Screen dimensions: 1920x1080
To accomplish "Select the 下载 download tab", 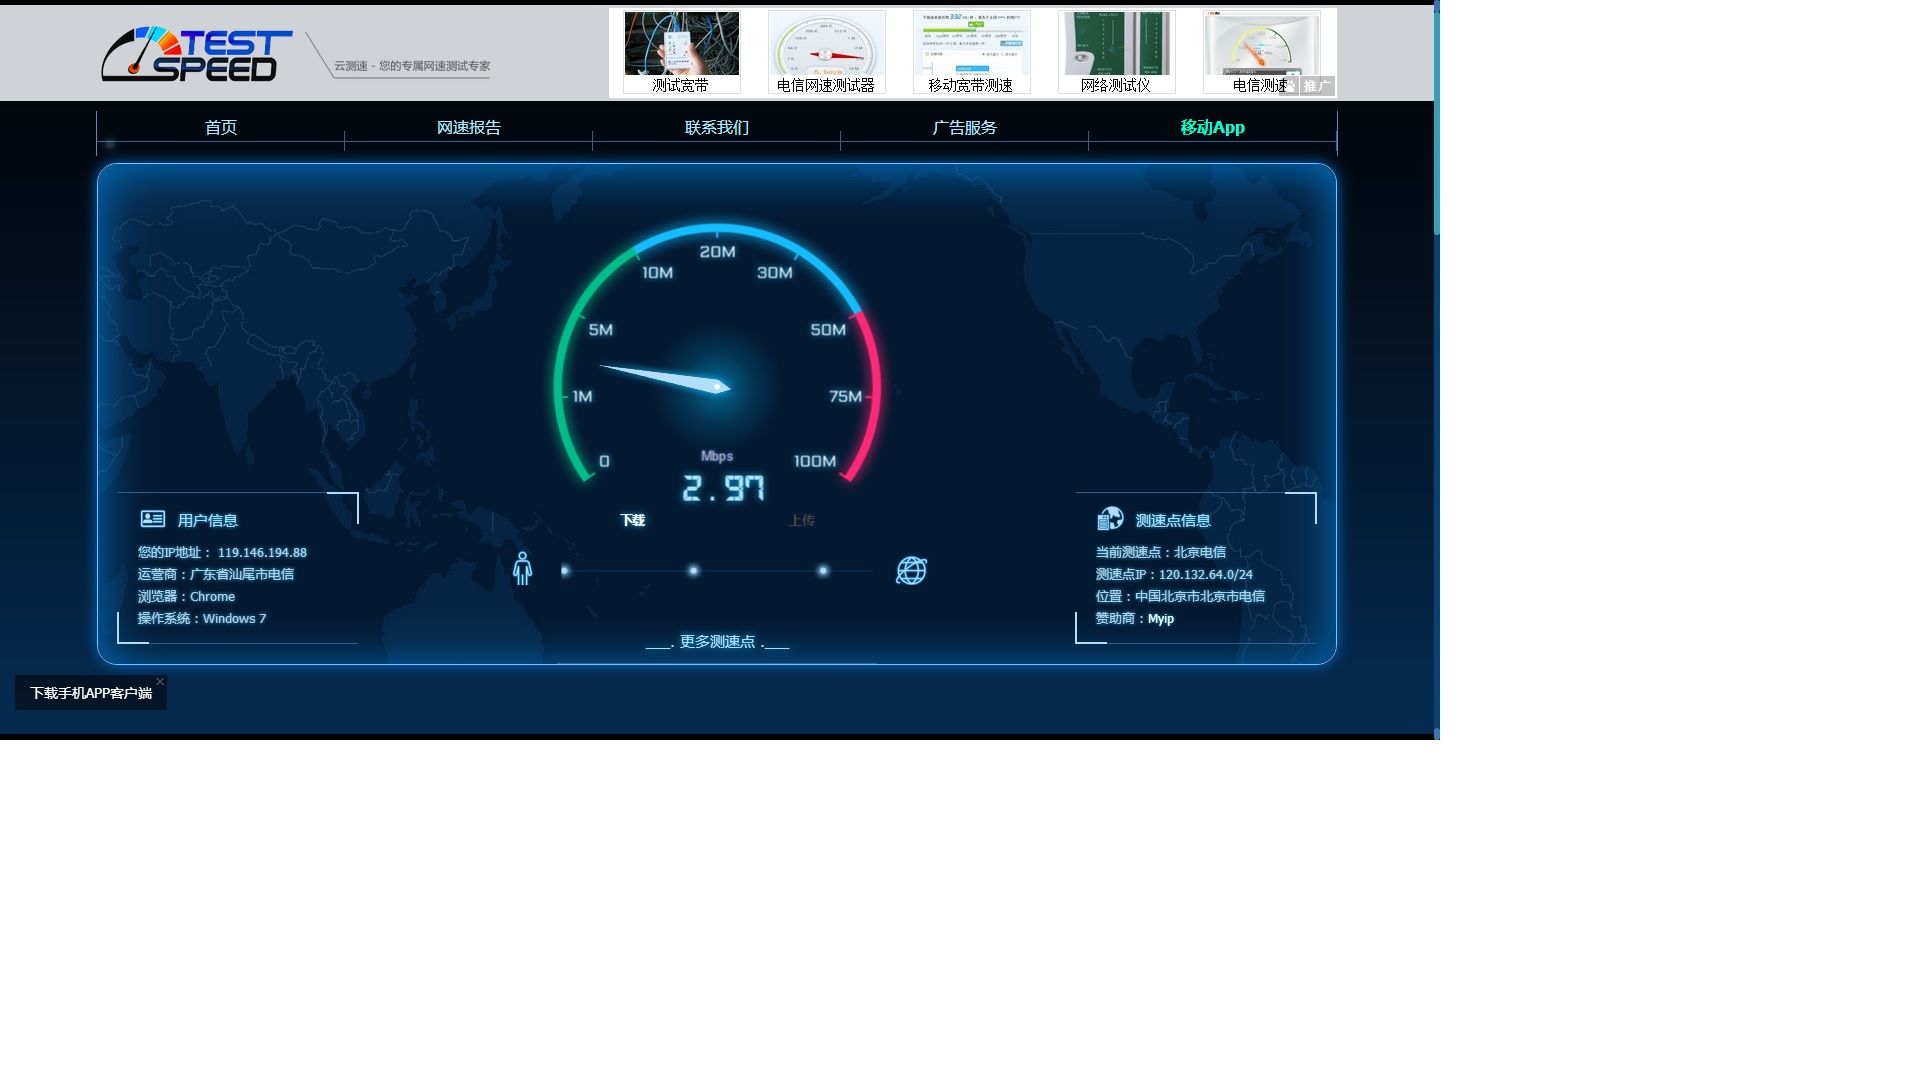I will 633,521.
